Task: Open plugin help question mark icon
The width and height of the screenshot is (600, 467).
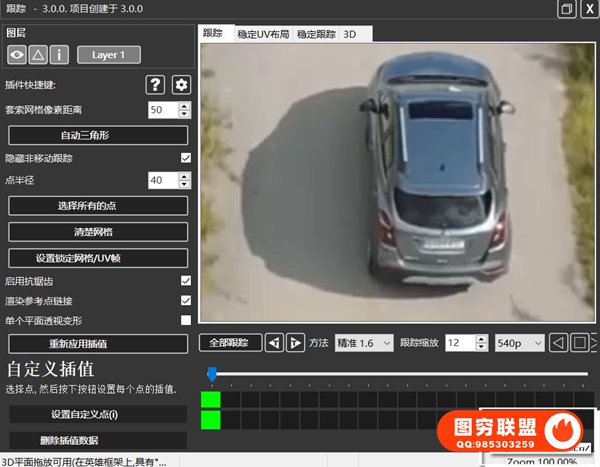Action: pos(155,84)
